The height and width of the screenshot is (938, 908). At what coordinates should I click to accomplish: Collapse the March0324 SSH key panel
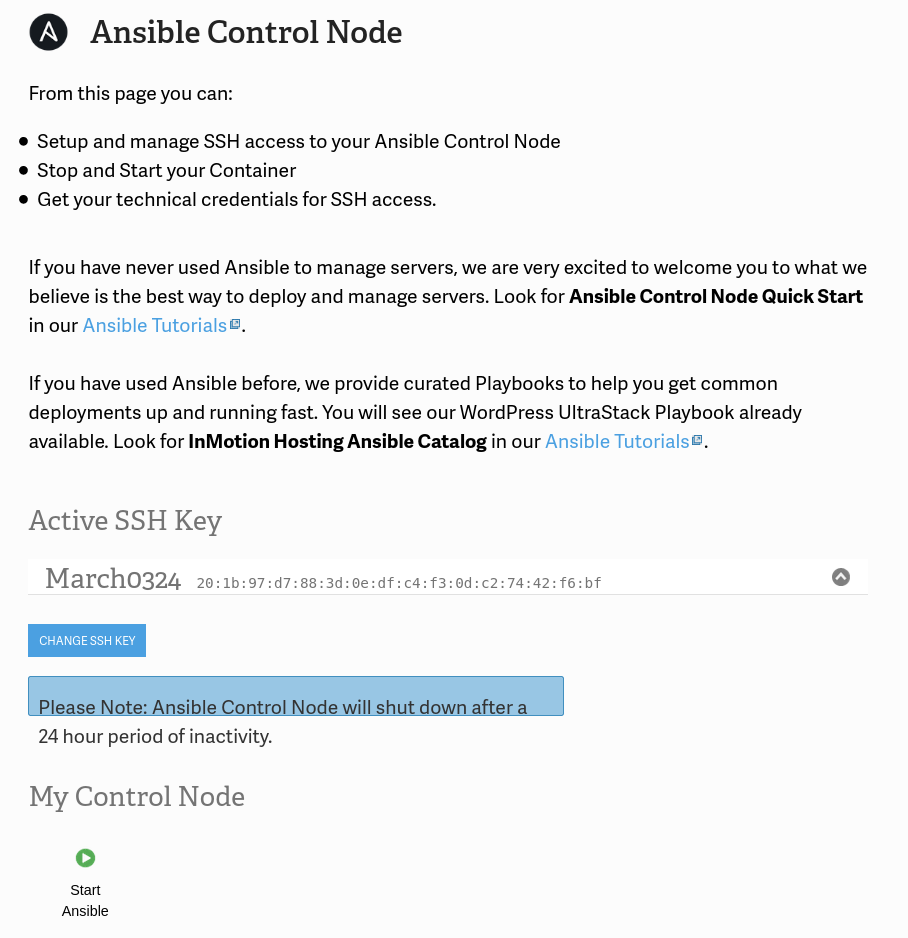click(841, 577)
